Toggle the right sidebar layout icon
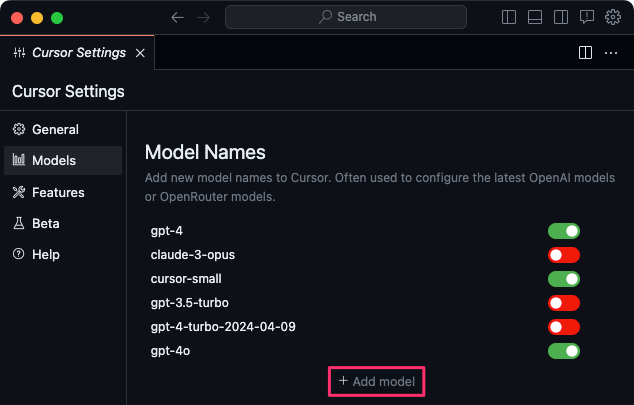 (x=561, y=17)
